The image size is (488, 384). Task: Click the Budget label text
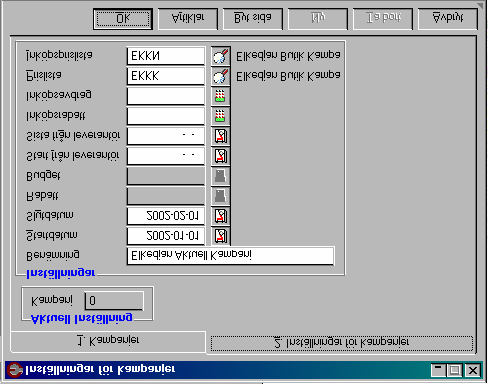pyautogui.click(x=43, y=176)
